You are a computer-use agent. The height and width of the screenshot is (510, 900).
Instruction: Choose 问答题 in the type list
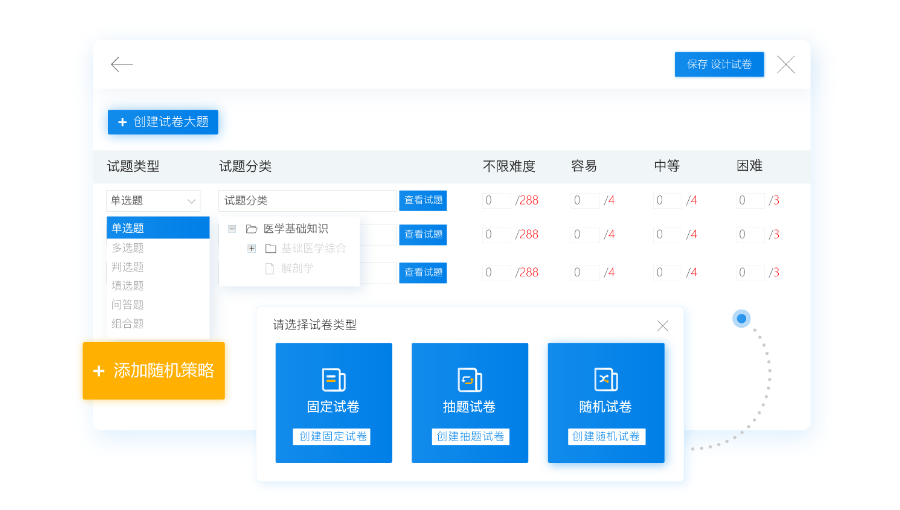(128, 304)
